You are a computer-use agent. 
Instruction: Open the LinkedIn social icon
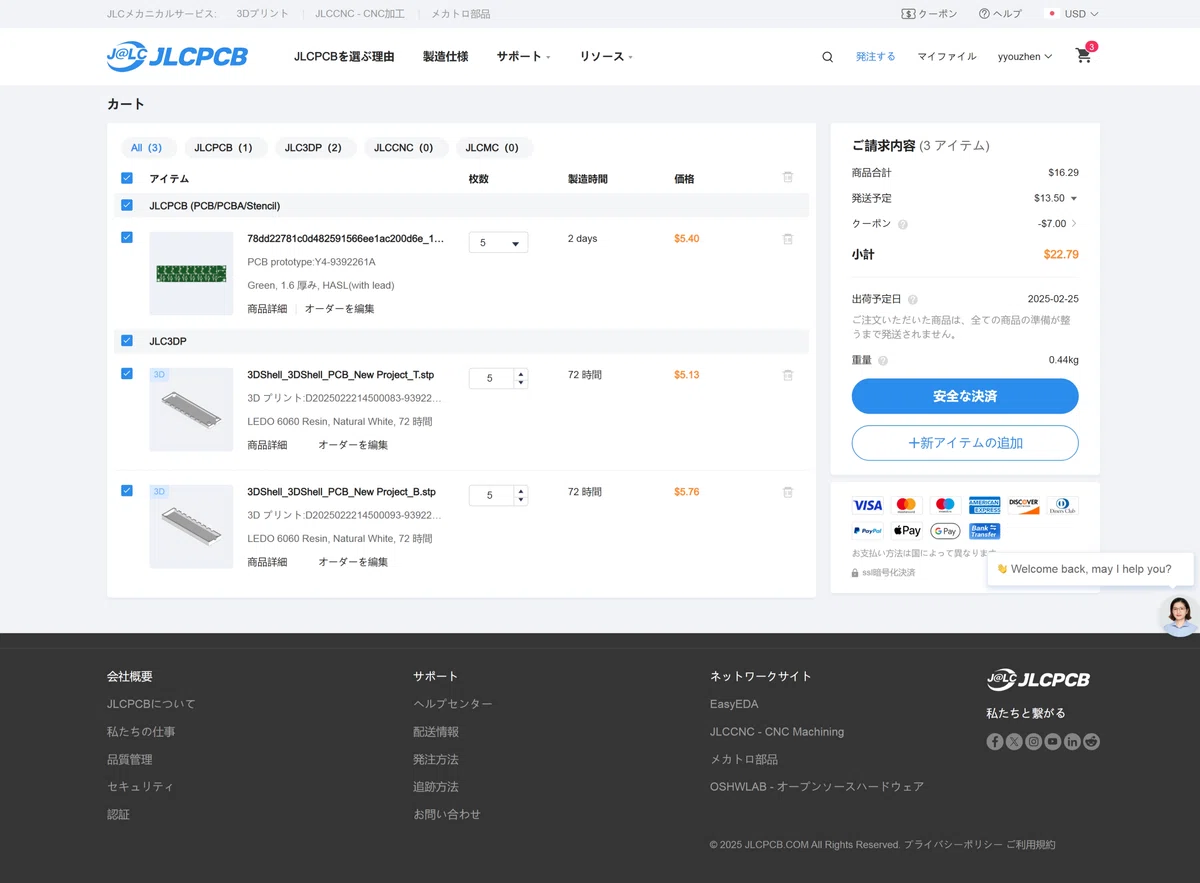click(1072, 742)
